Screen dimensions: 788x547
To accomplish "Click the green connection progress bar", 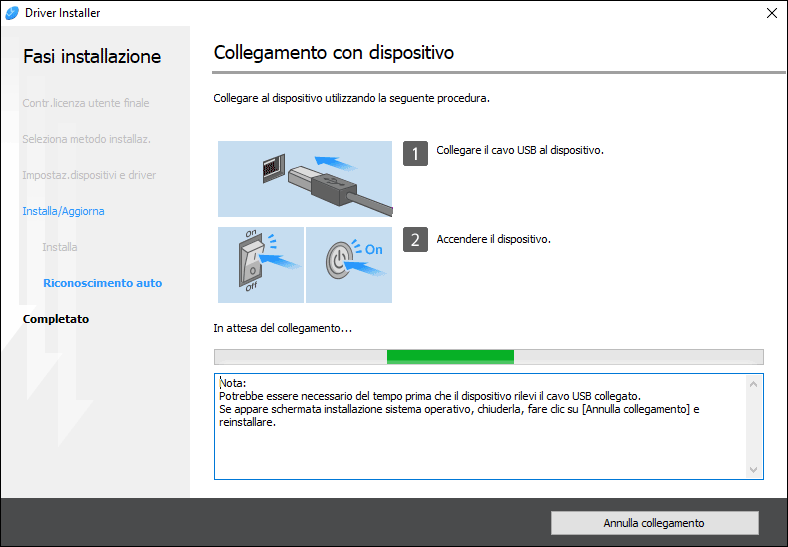I will click(488, 357).
